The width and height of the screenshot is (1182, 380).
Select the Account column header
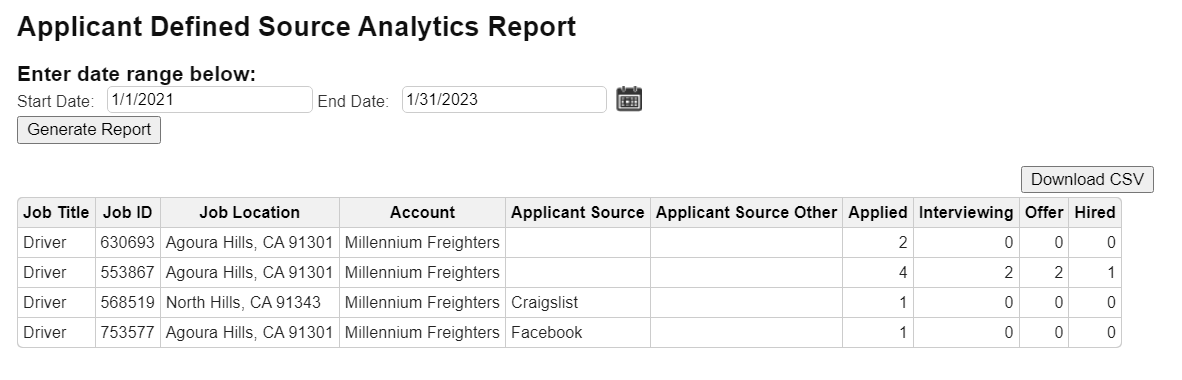422,213
